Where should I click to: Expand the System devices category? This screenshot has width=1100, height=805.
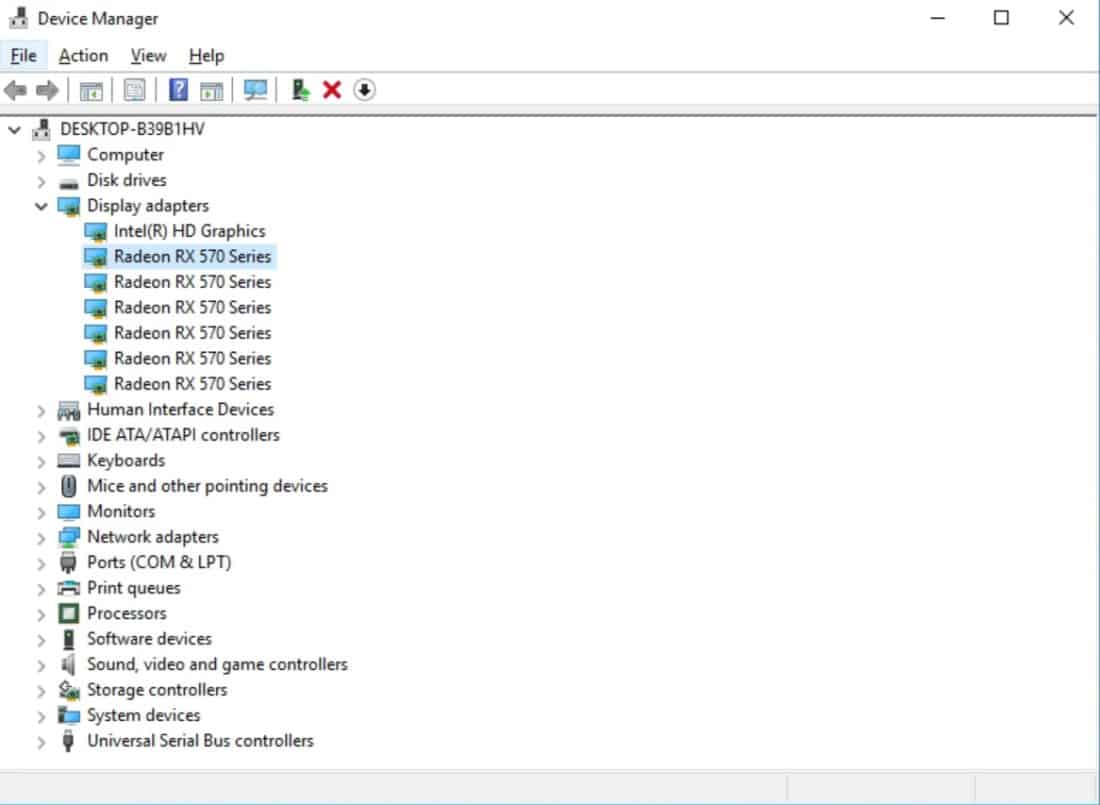41,717
